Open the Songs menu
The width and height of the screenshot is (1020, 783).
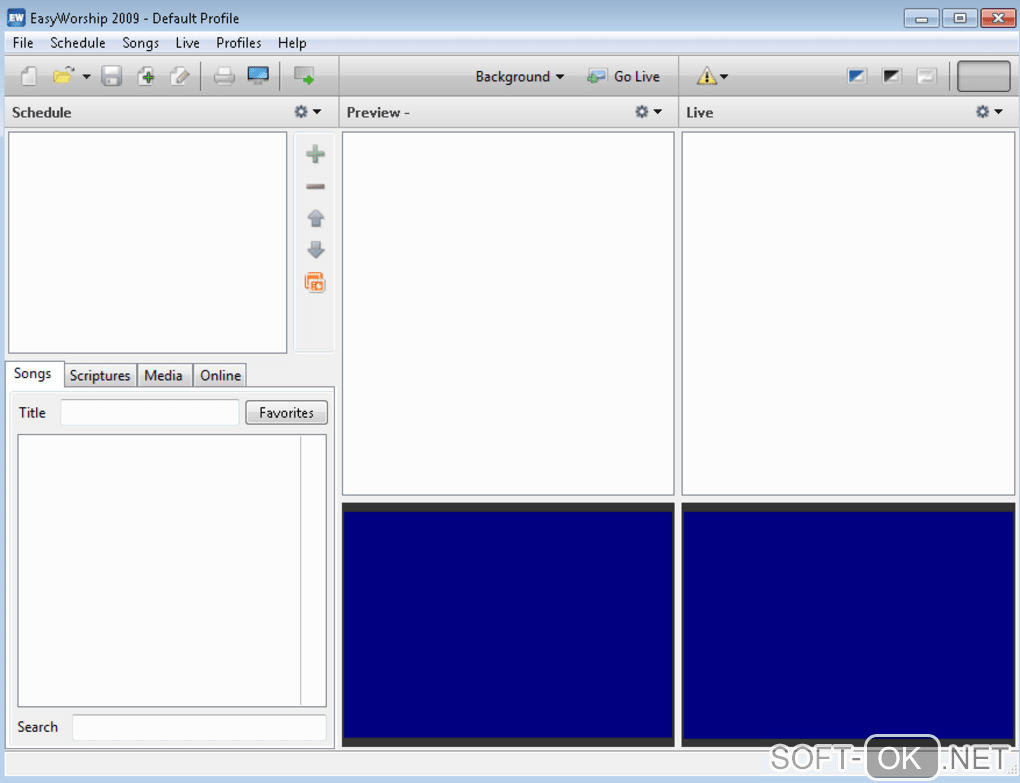pos(141,43)
